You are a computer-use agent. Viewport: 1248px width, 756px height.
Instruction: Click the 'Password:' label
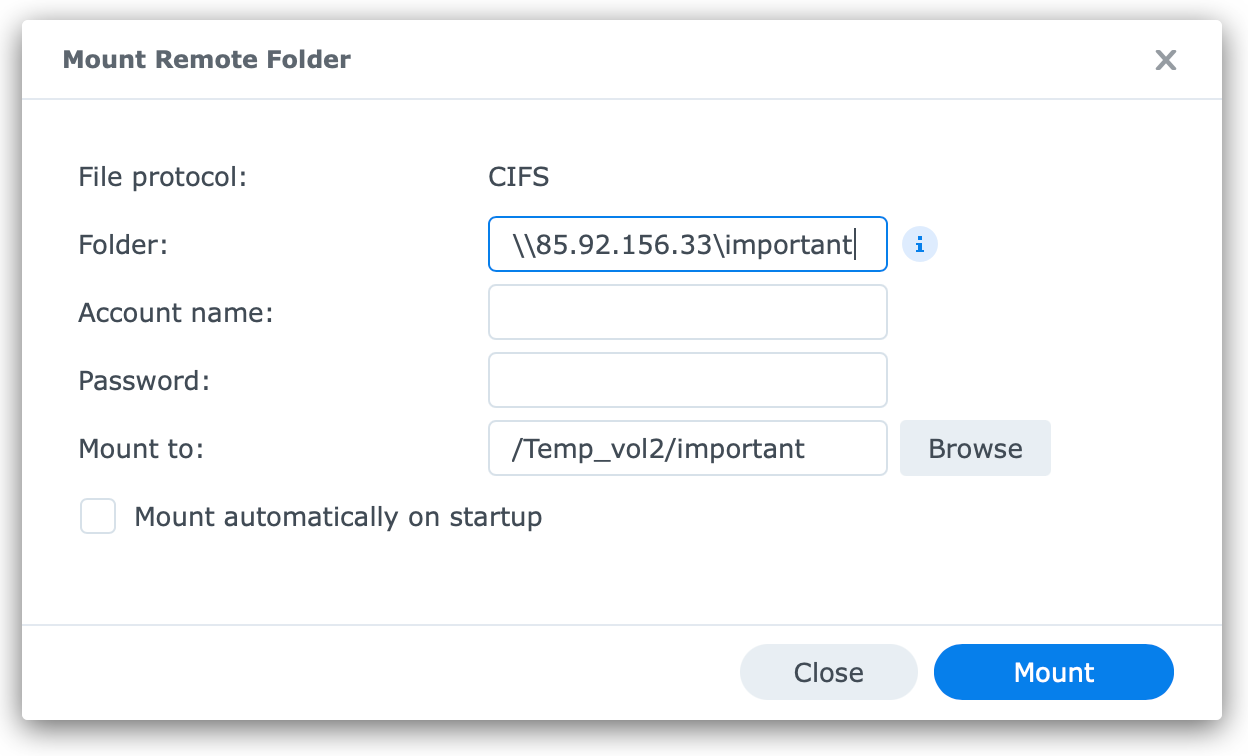click(144, 381)
